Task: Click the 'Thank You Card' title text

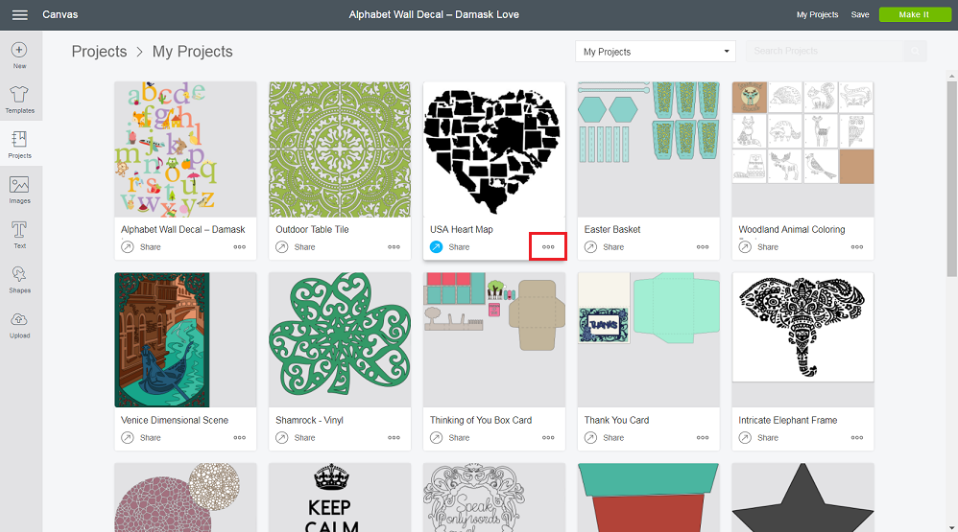Action: coord(616,420)
